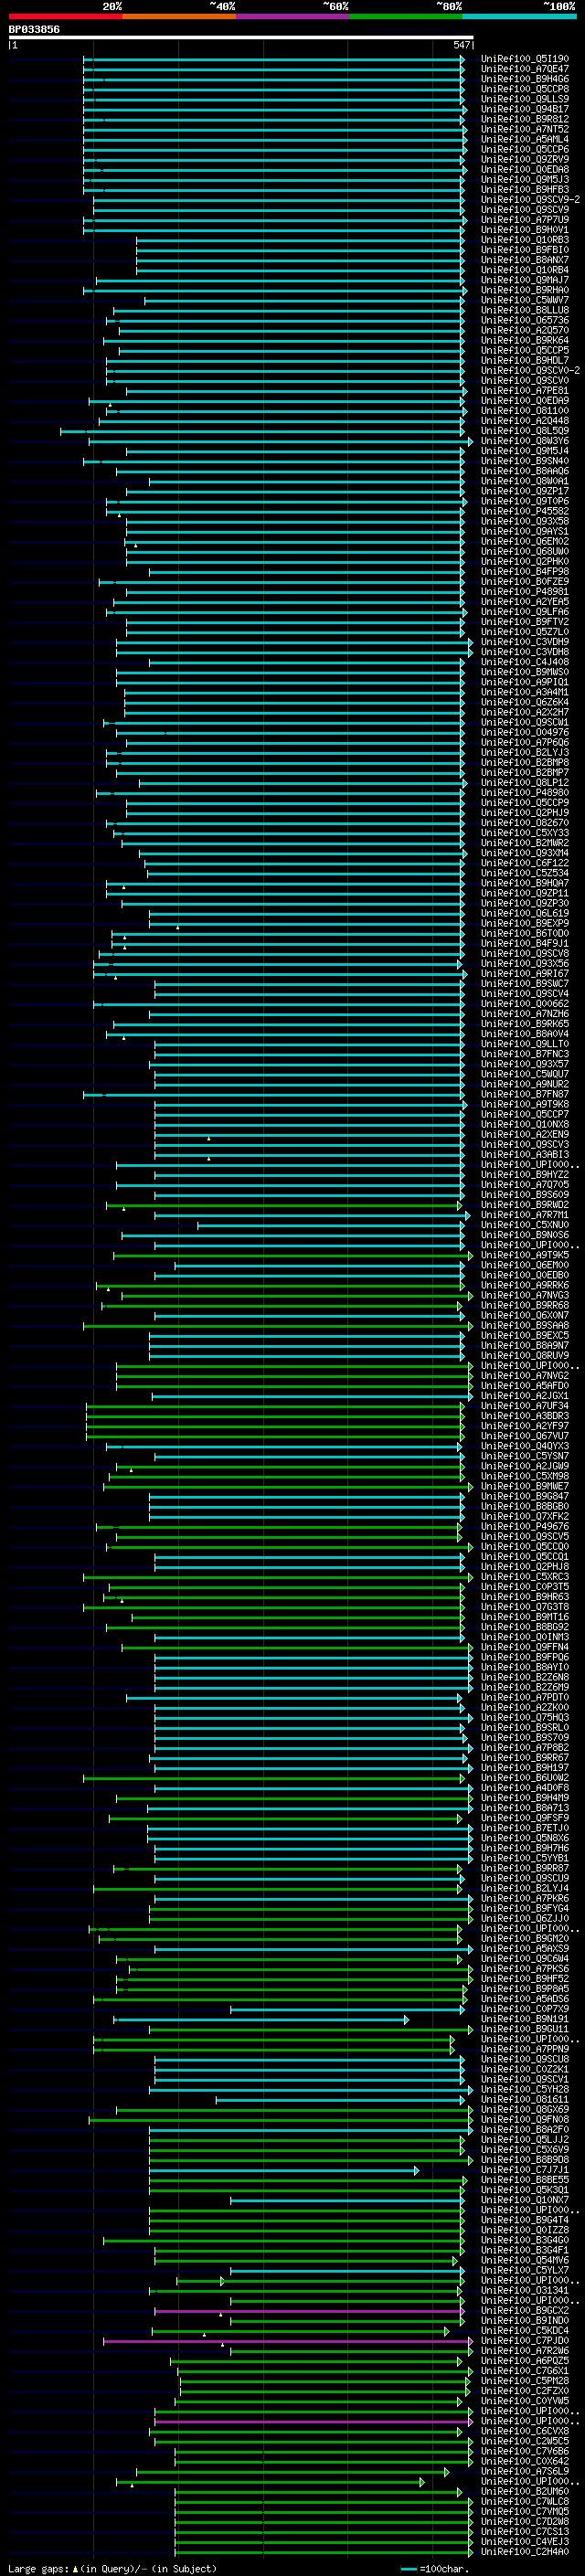Select the UniRef100_A5AML4 label
The height and width of the screenshot is (2576, 585).
(x=524, y=139)
